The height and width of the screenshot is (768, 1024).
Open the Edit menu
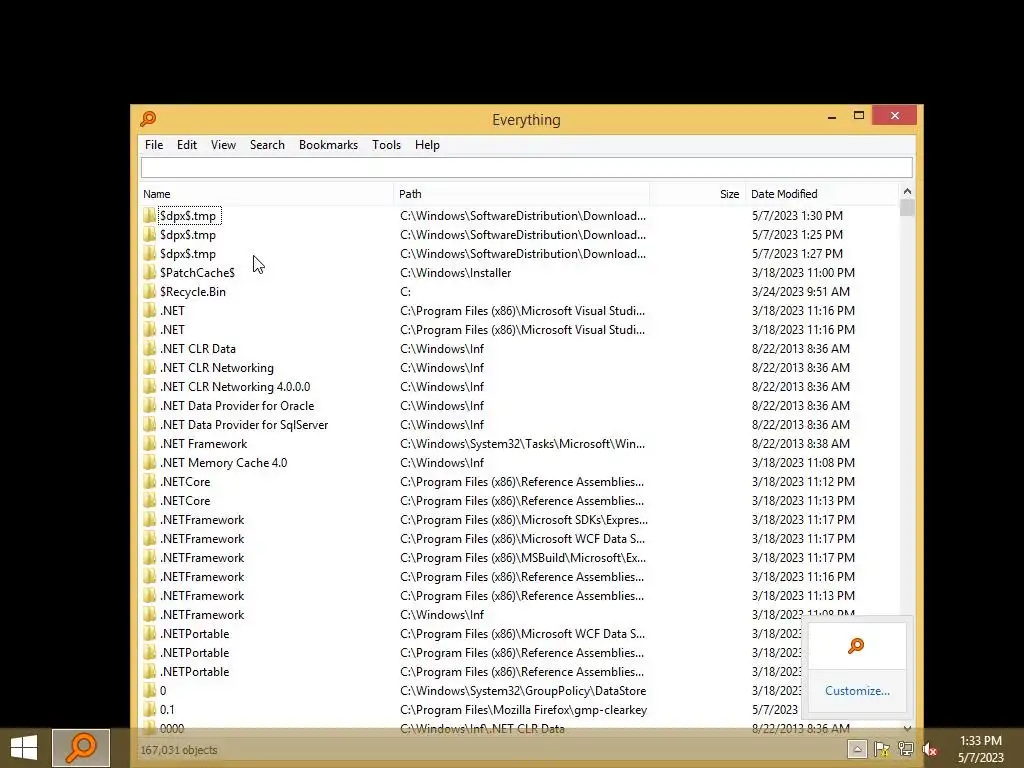187,145
